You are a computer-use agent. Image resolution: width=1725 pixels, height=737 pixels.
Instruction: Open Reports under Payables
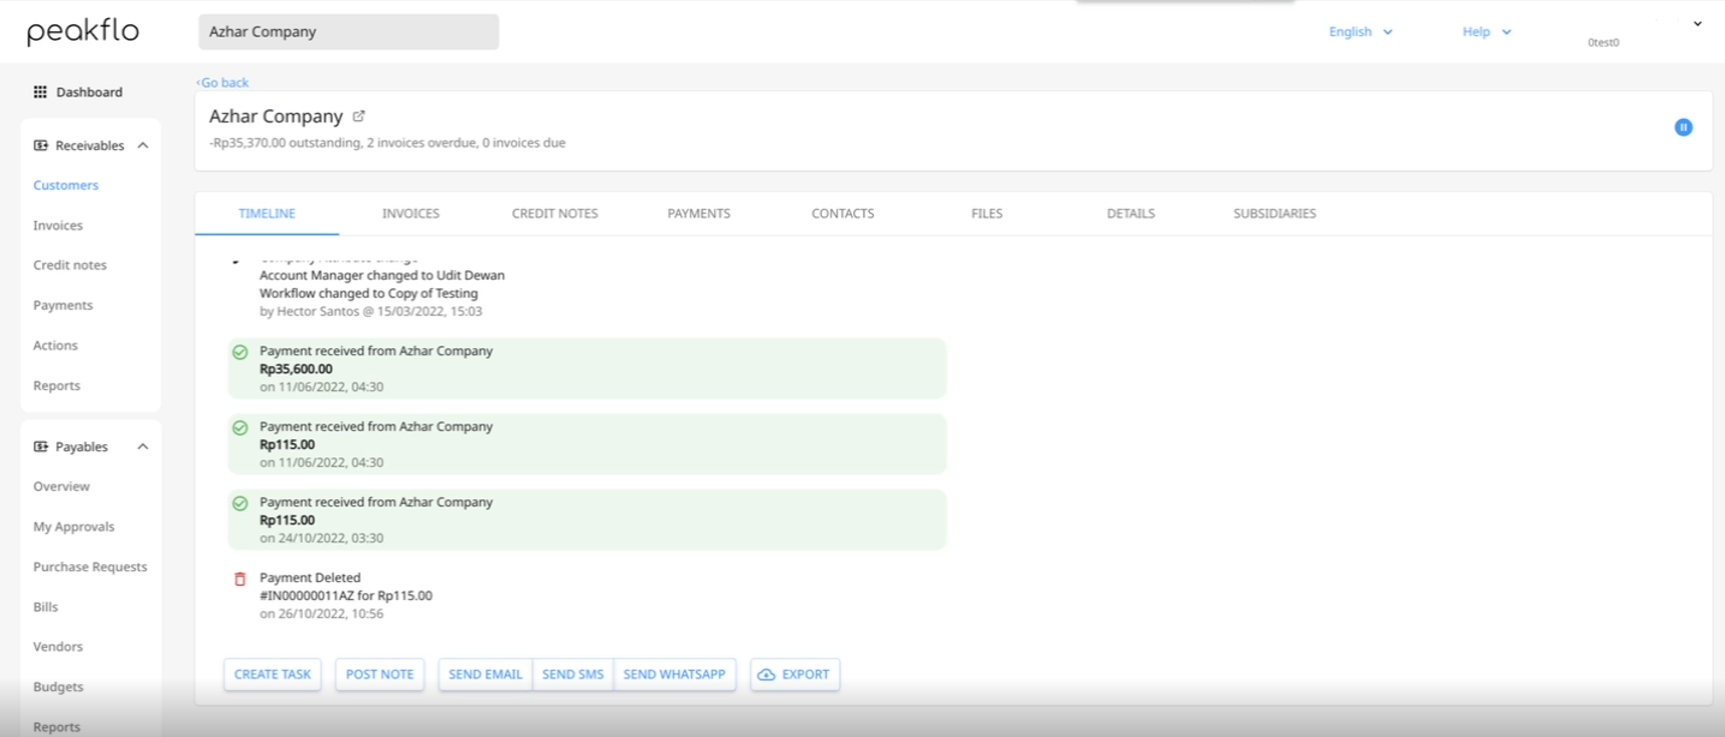pos(56,727)
